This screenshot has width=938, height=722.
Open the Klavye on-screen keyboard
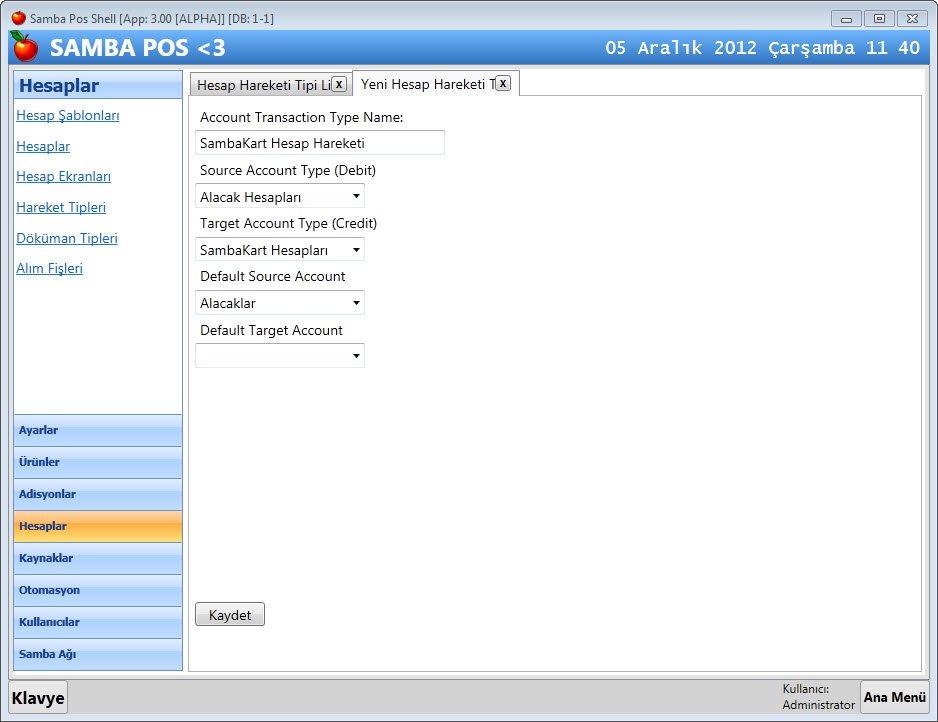click(x=38, y=698)
